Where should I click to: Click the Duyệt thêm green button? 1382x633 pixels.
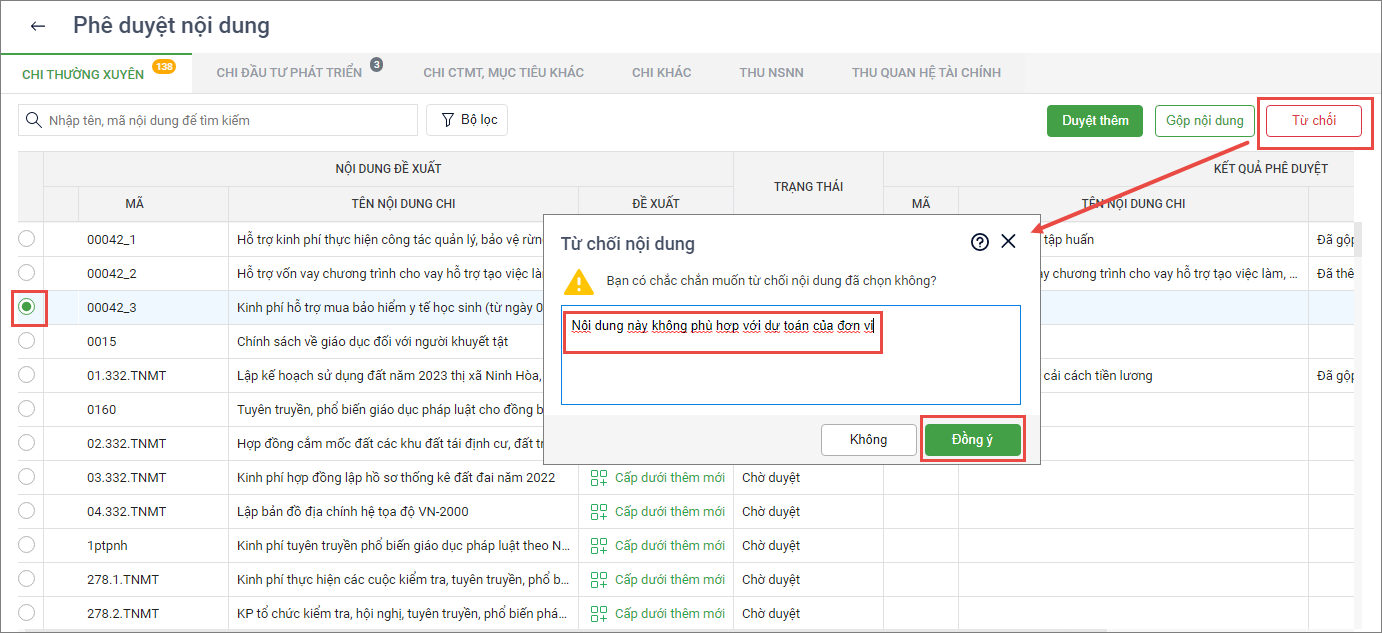(x=1095, y=121)
